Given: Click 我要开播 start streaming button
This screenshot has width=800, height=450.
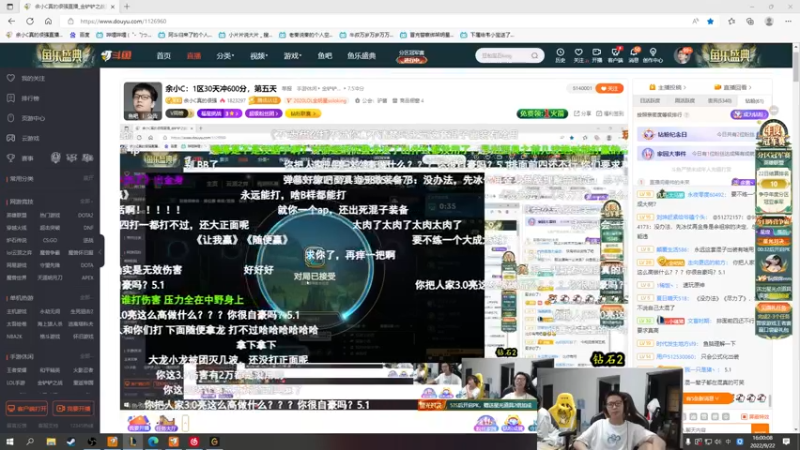Looking at the screenshot, I should (x=74, y=409).
